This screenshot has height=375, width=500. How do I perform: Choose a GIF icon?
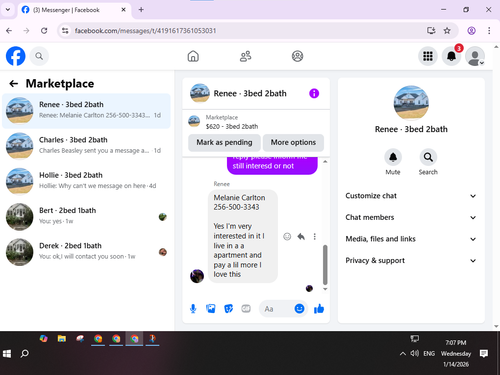pyautogui.click(x=246, y=309)
